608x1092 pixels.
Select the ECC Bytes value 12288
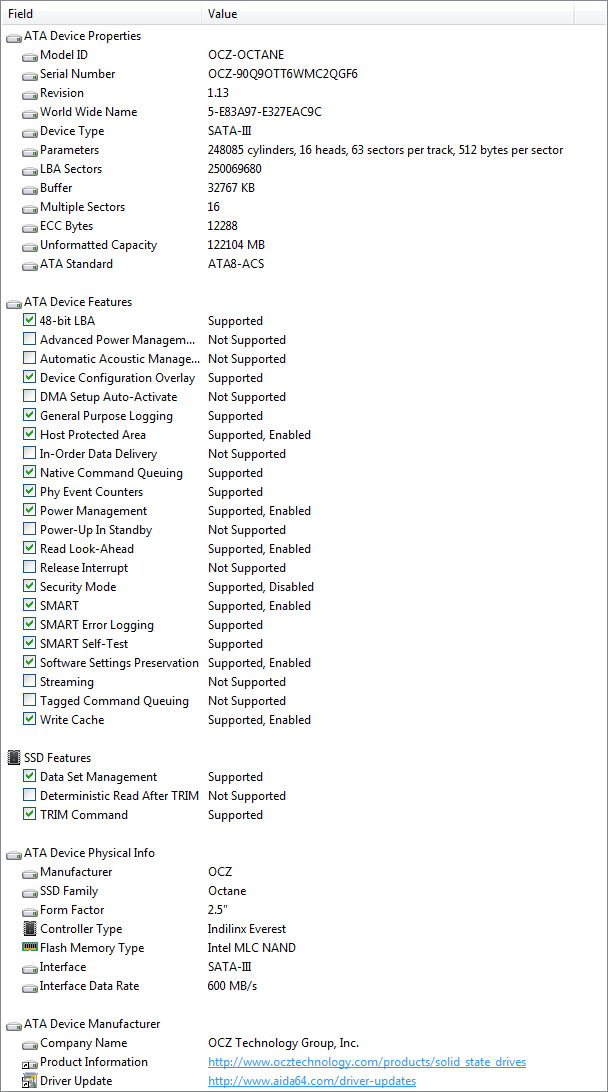coord(223,226)
